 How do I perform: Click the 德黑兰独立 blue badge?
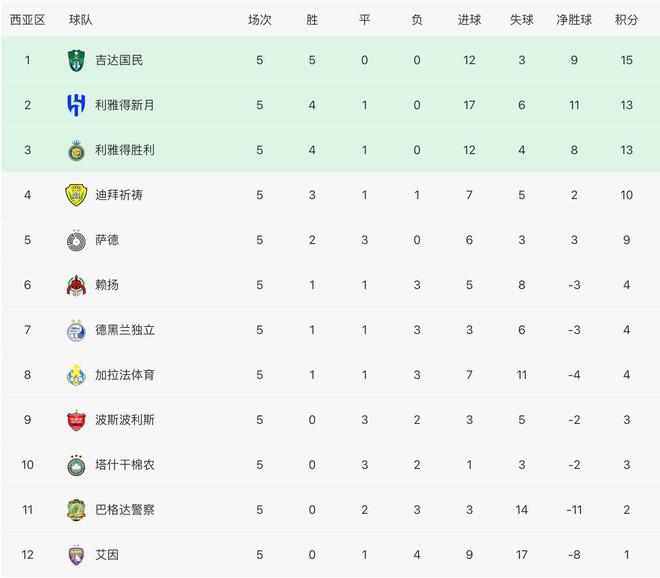76,330
